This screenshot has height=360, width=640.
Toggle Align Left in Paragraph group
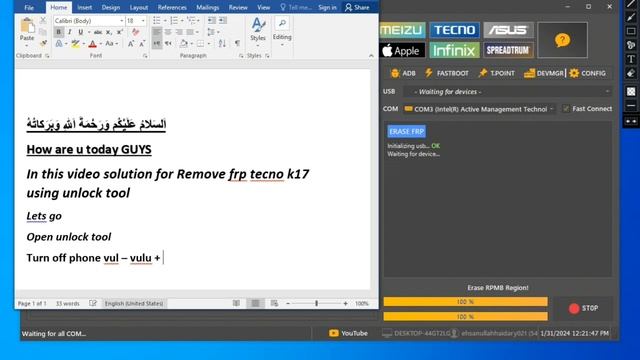click(157, 32)
